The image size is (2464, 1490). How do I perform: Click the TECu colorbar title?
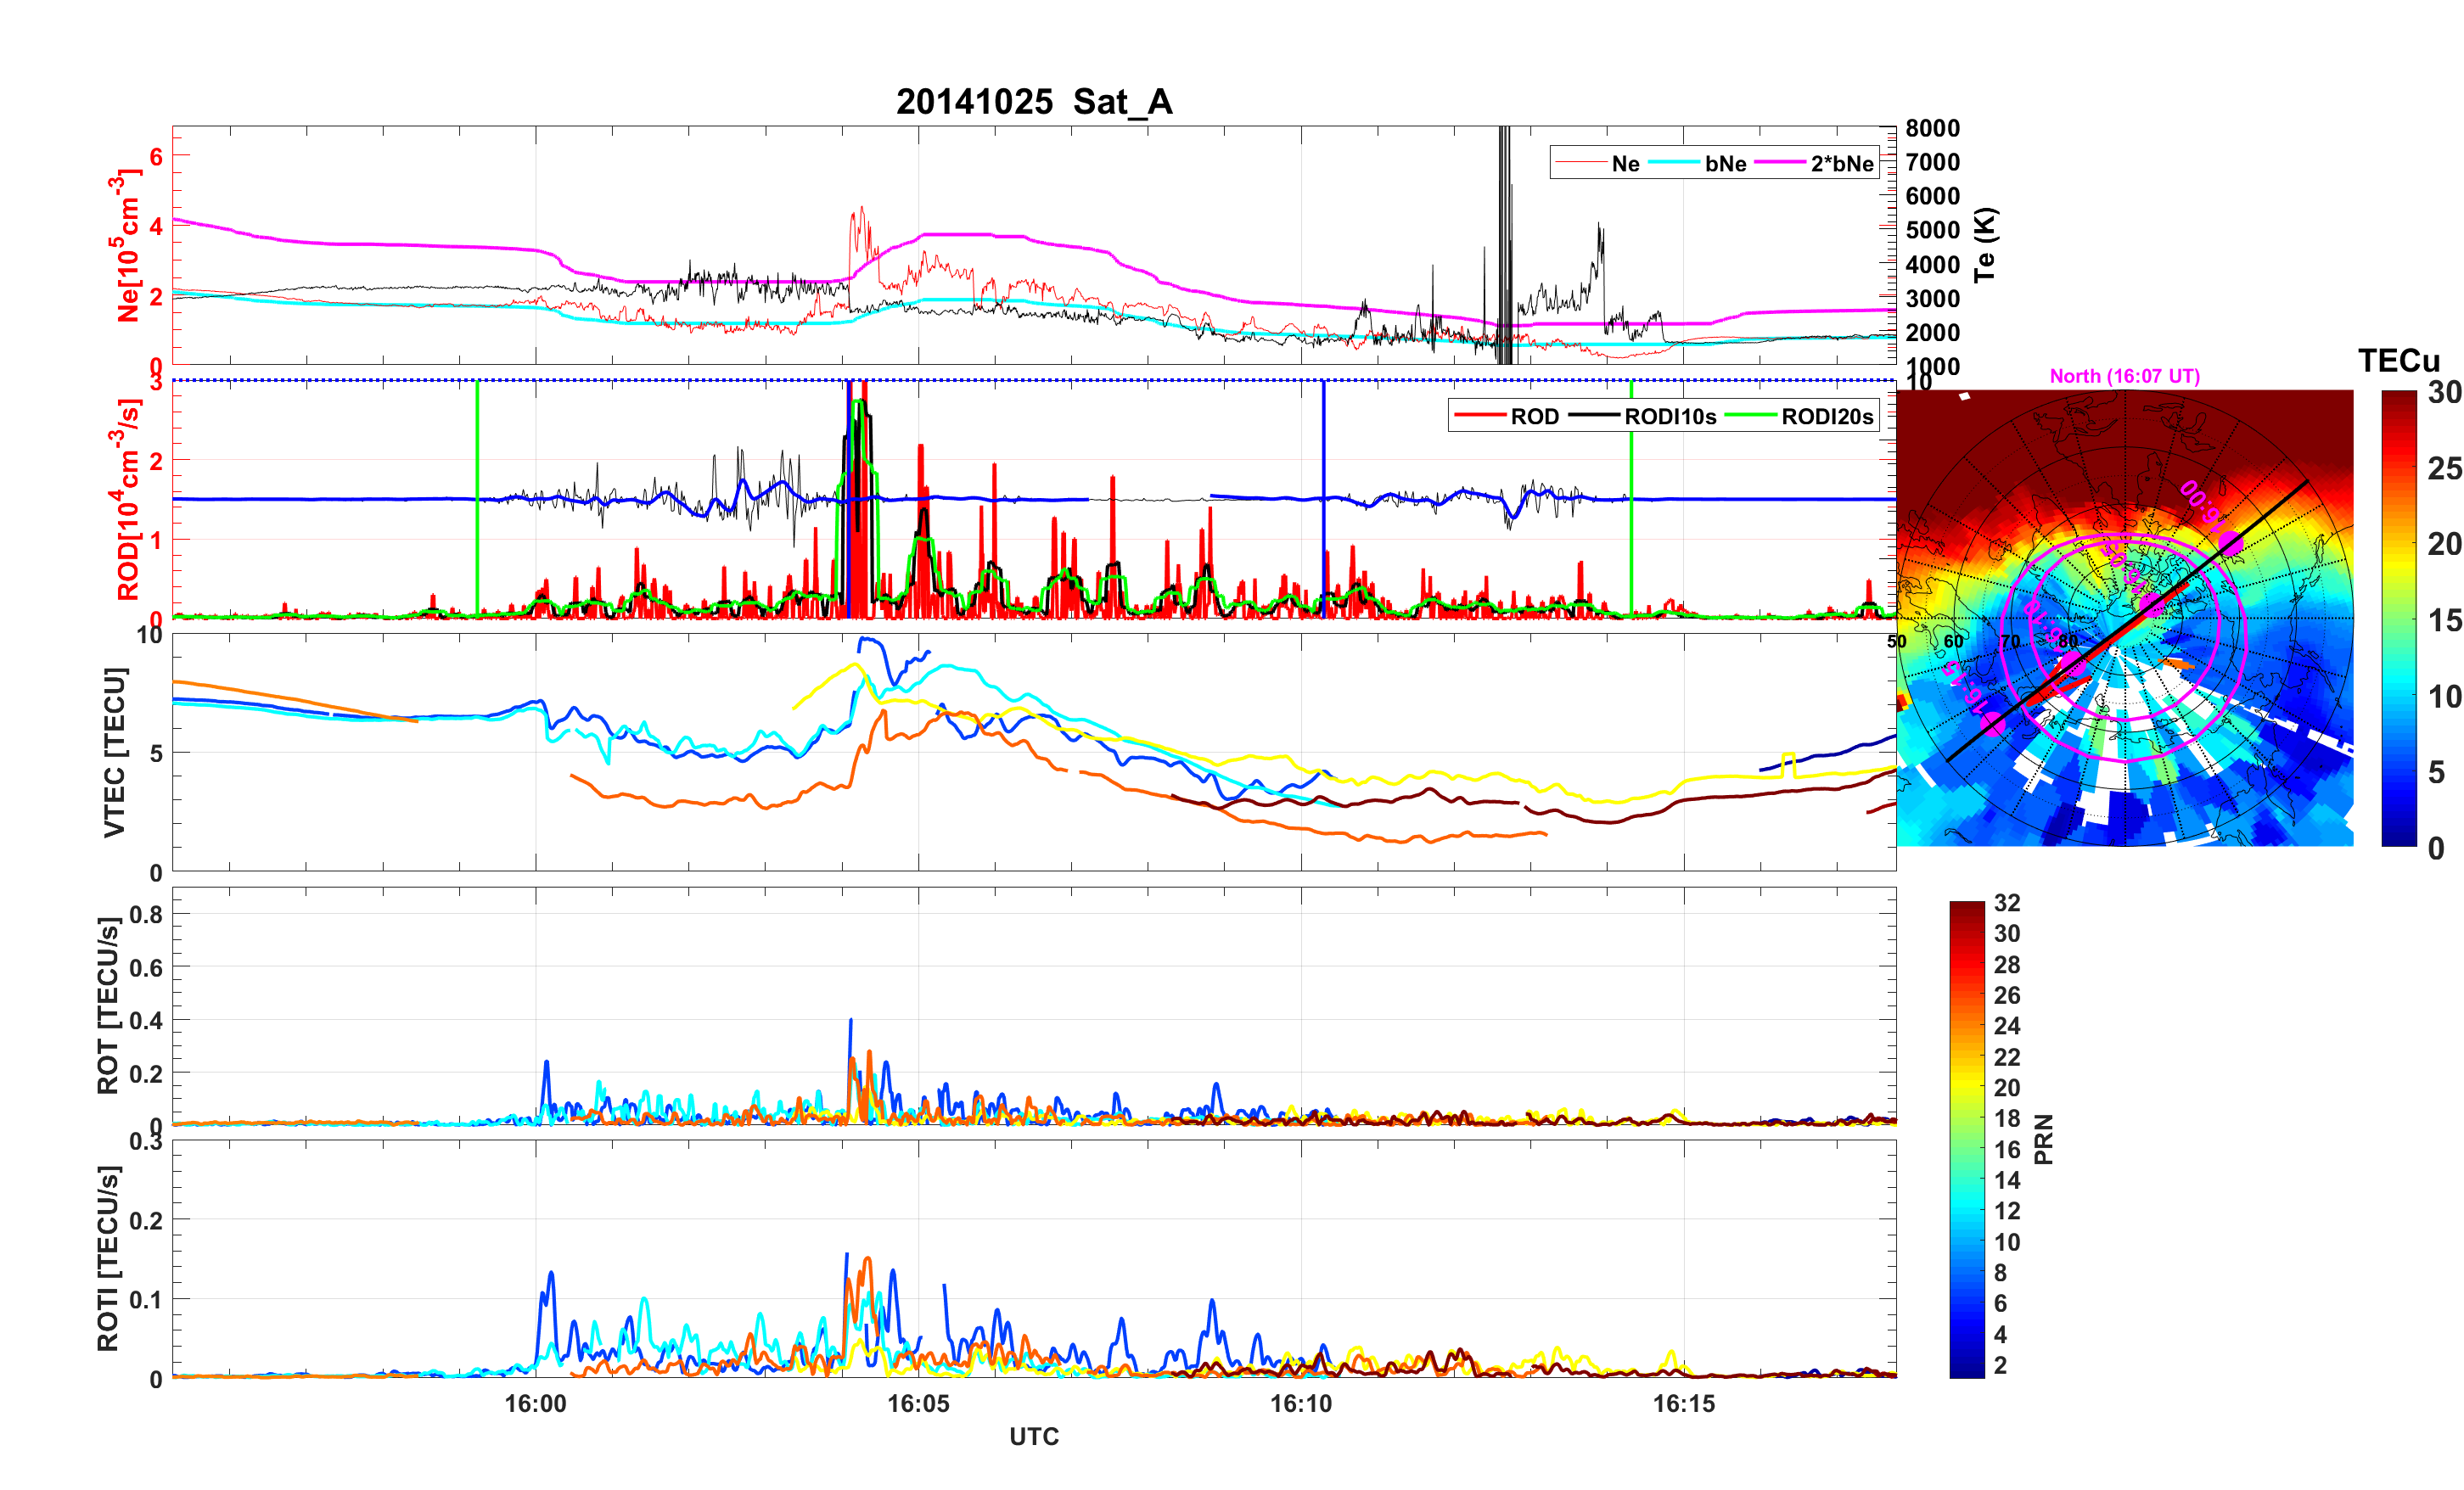click(2398, 361)
